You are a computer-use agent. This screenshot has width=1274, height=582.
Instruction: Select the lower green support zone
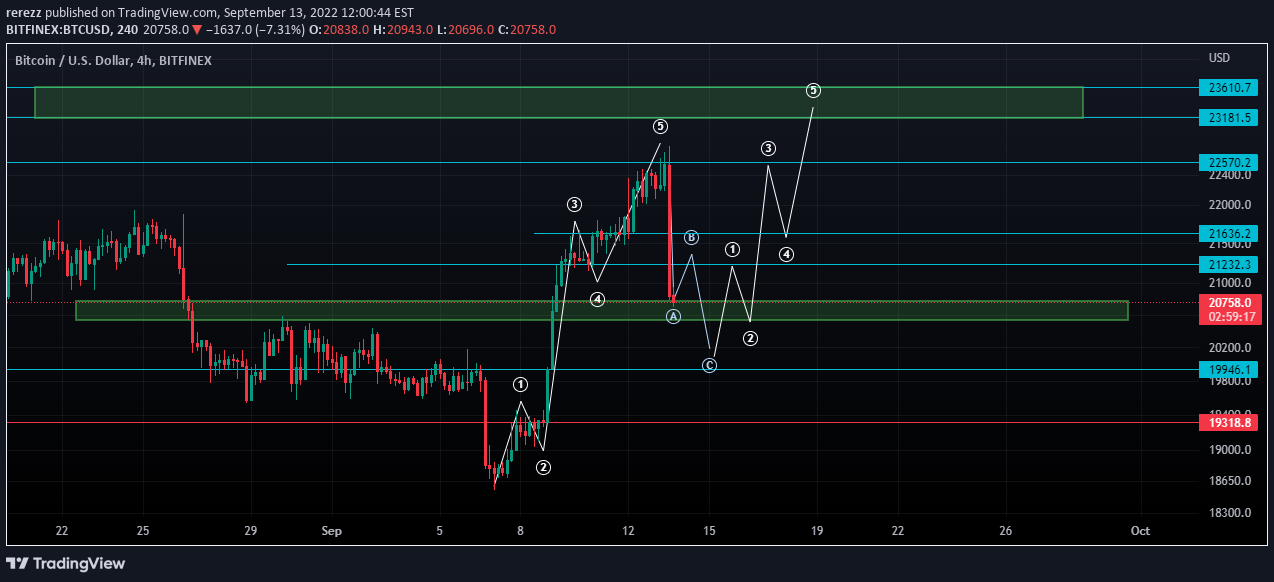[602, 311]
